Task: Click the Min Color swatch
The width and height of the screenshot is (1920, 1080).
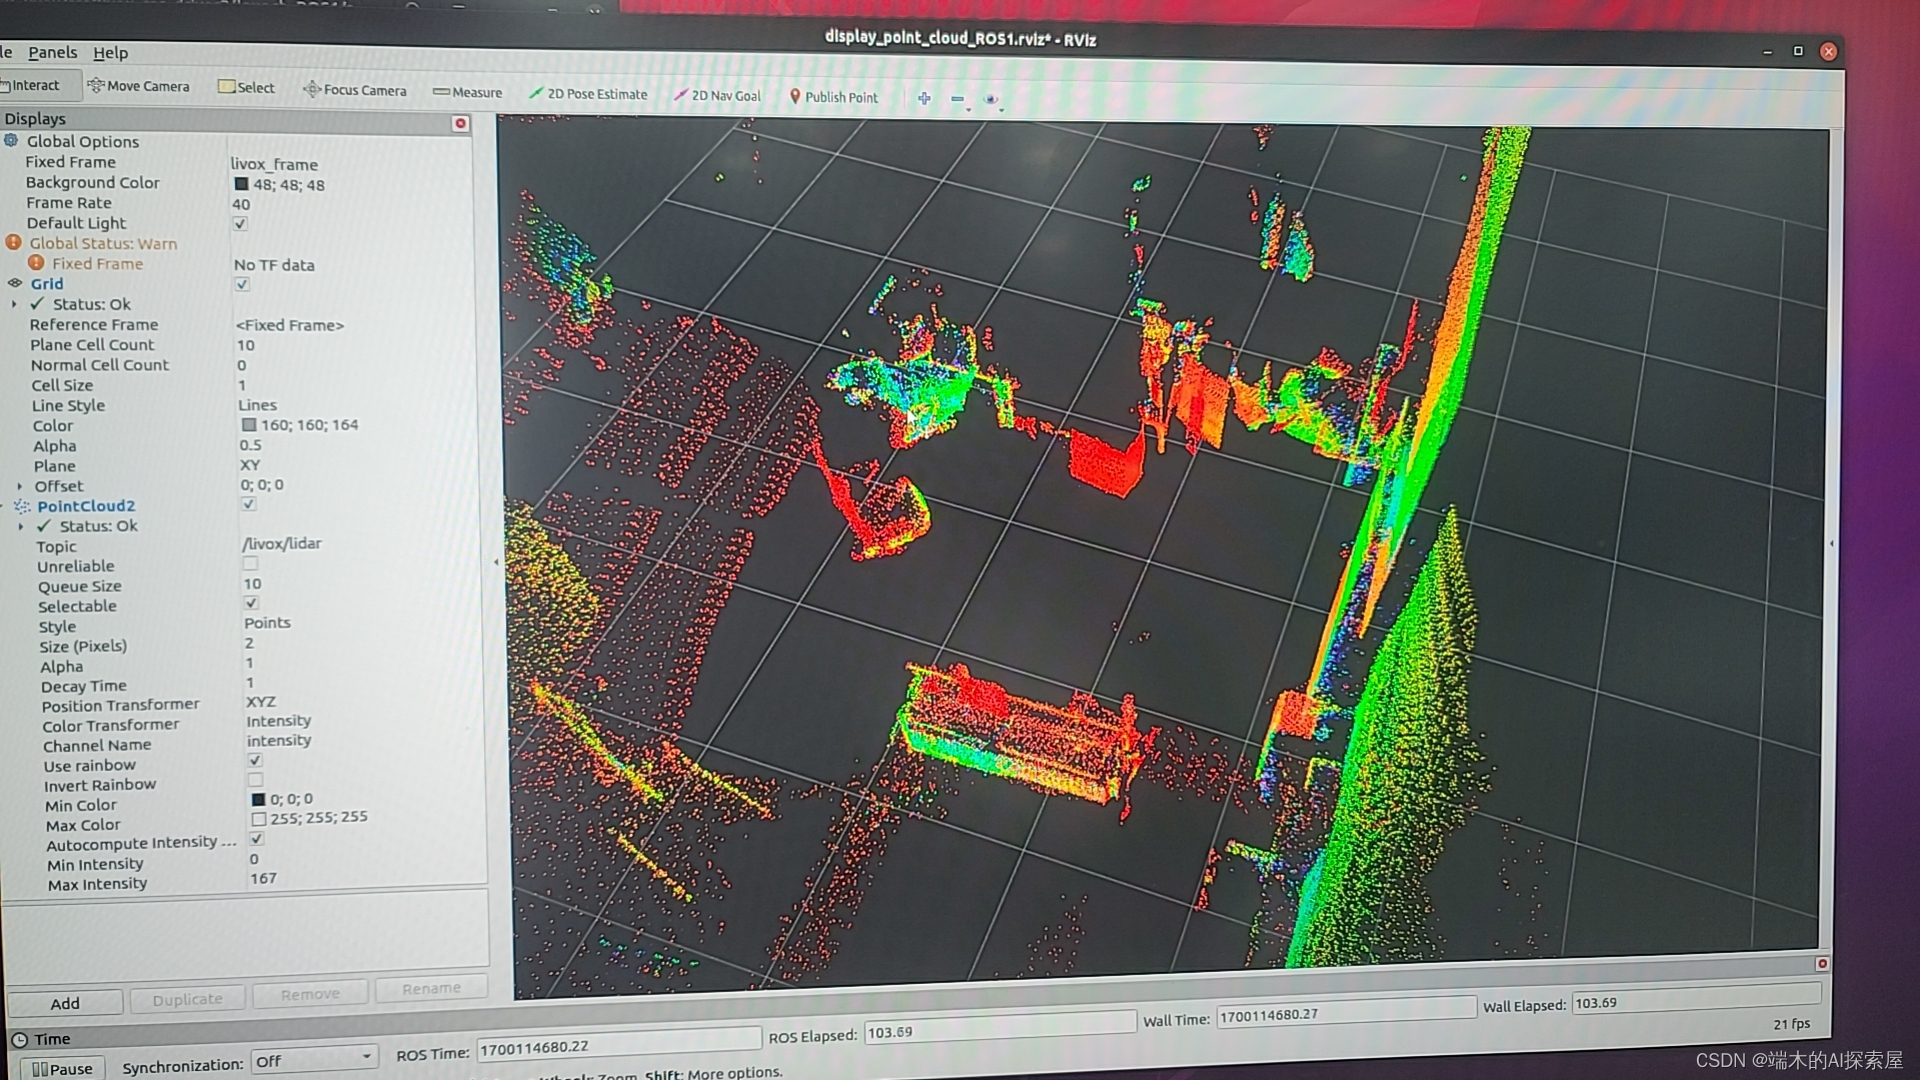Action: pos(258,799)
